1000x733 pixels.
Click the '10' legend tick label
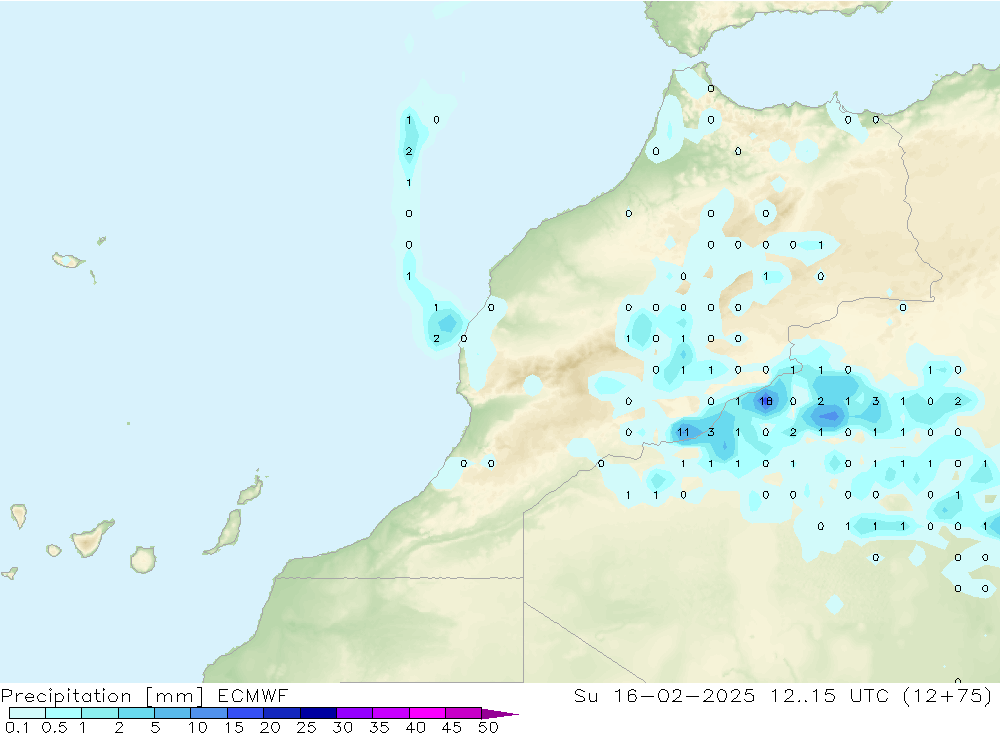coord(198,727)
